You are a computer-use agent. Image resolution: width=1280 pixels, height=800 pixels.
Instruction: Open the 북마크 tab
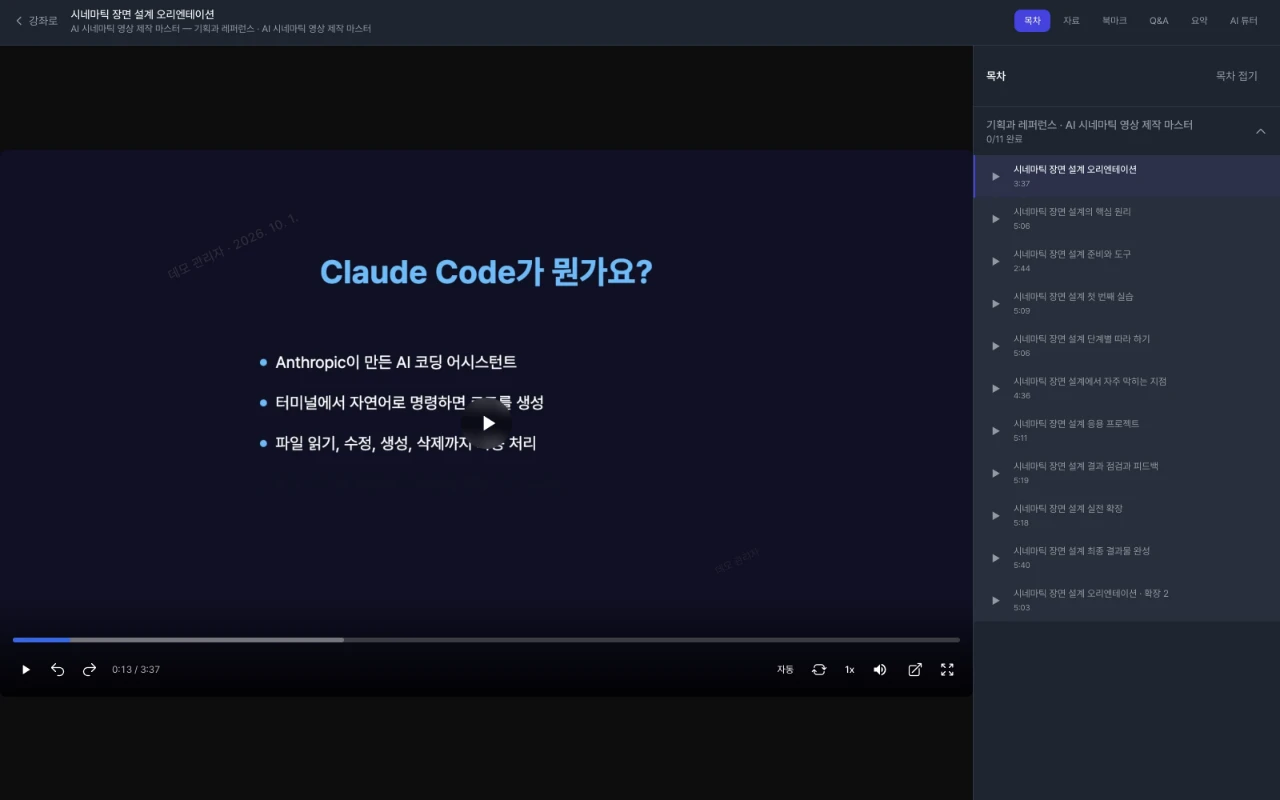coord(1114,21)
